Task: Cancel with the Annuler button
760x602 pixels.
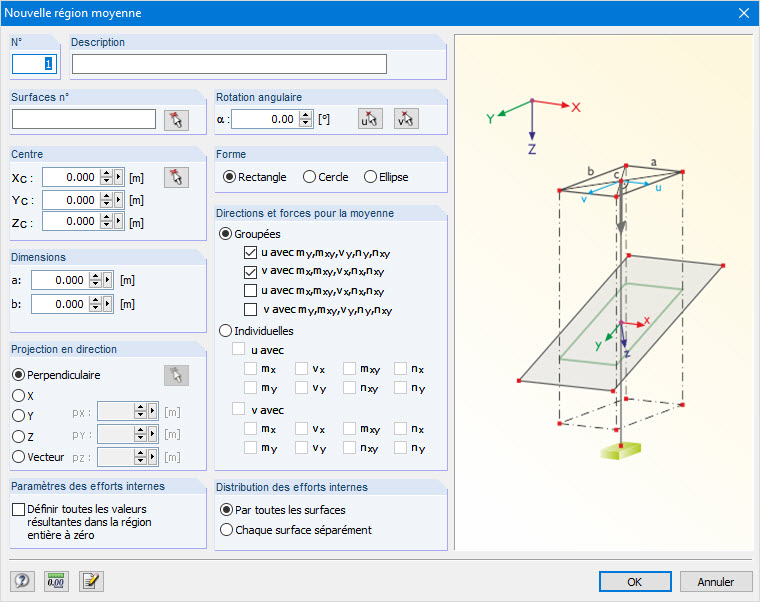Action: [716, 581]
